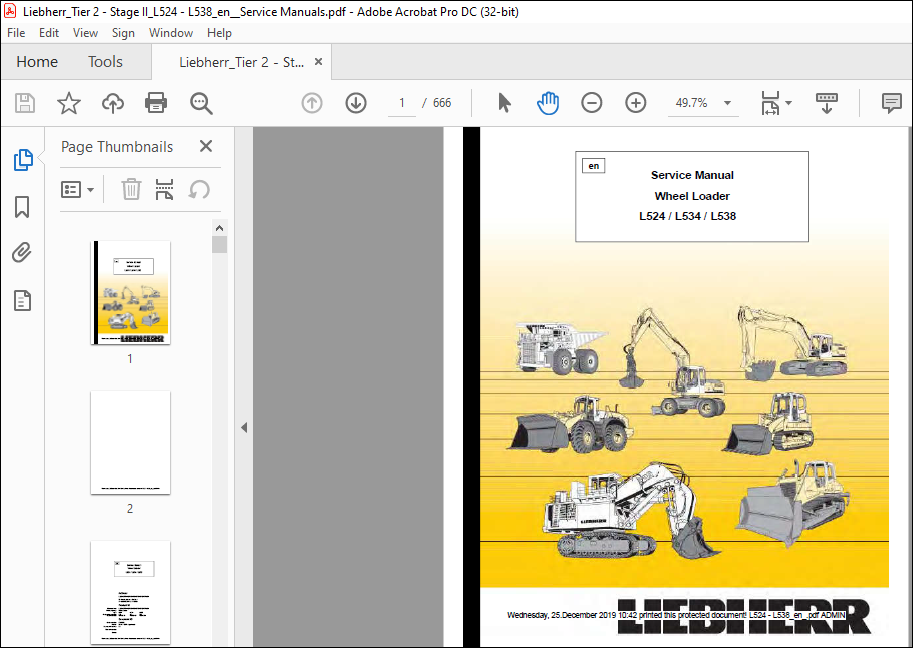The height and width of the screenshot is (648, 913).
Task: Open the Bookmarks sidebar panel
Action: 22,207
